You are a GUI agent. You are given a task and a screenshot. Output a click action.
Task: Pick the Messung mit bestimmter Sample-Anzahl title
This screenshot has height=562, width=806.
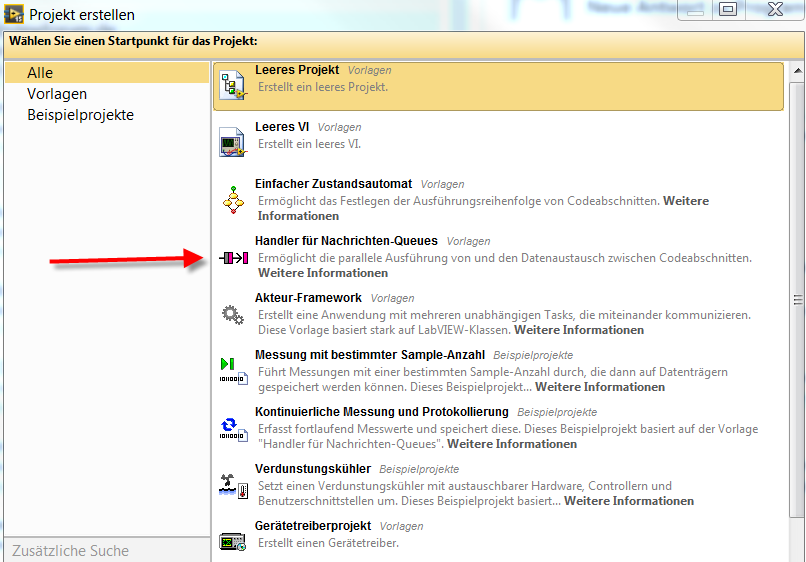coord(370,355)
